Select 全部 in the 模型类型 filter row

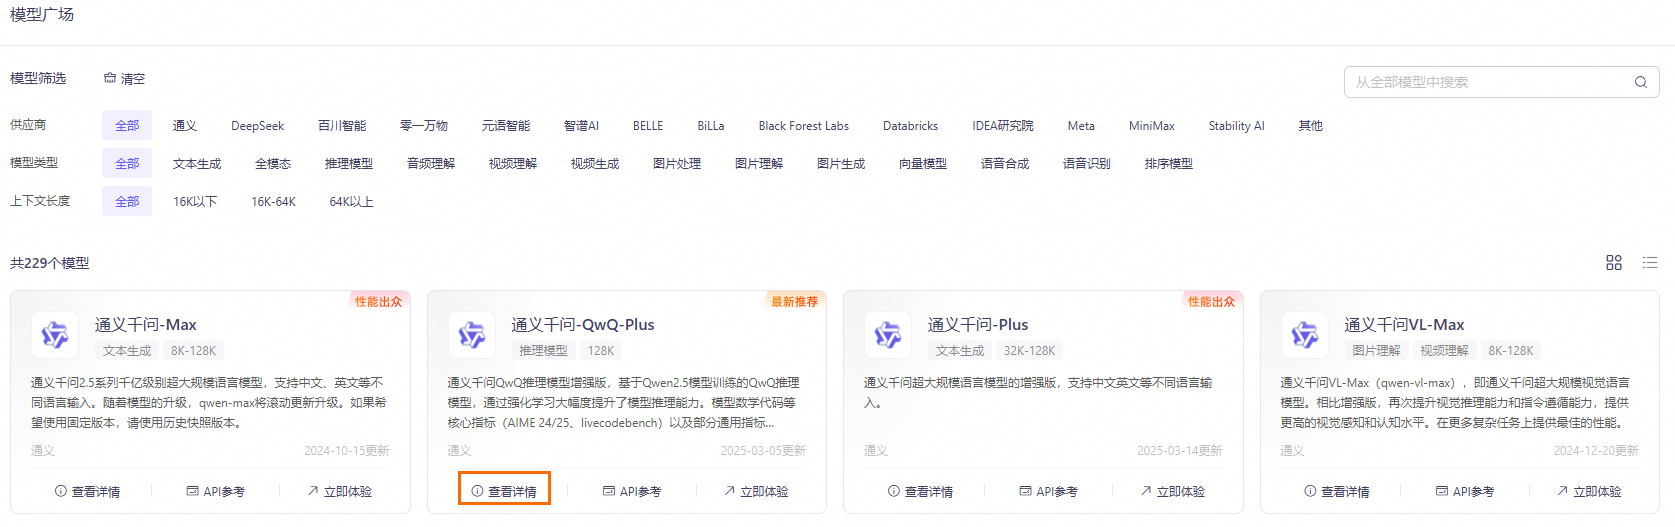(x=127, y=163)
